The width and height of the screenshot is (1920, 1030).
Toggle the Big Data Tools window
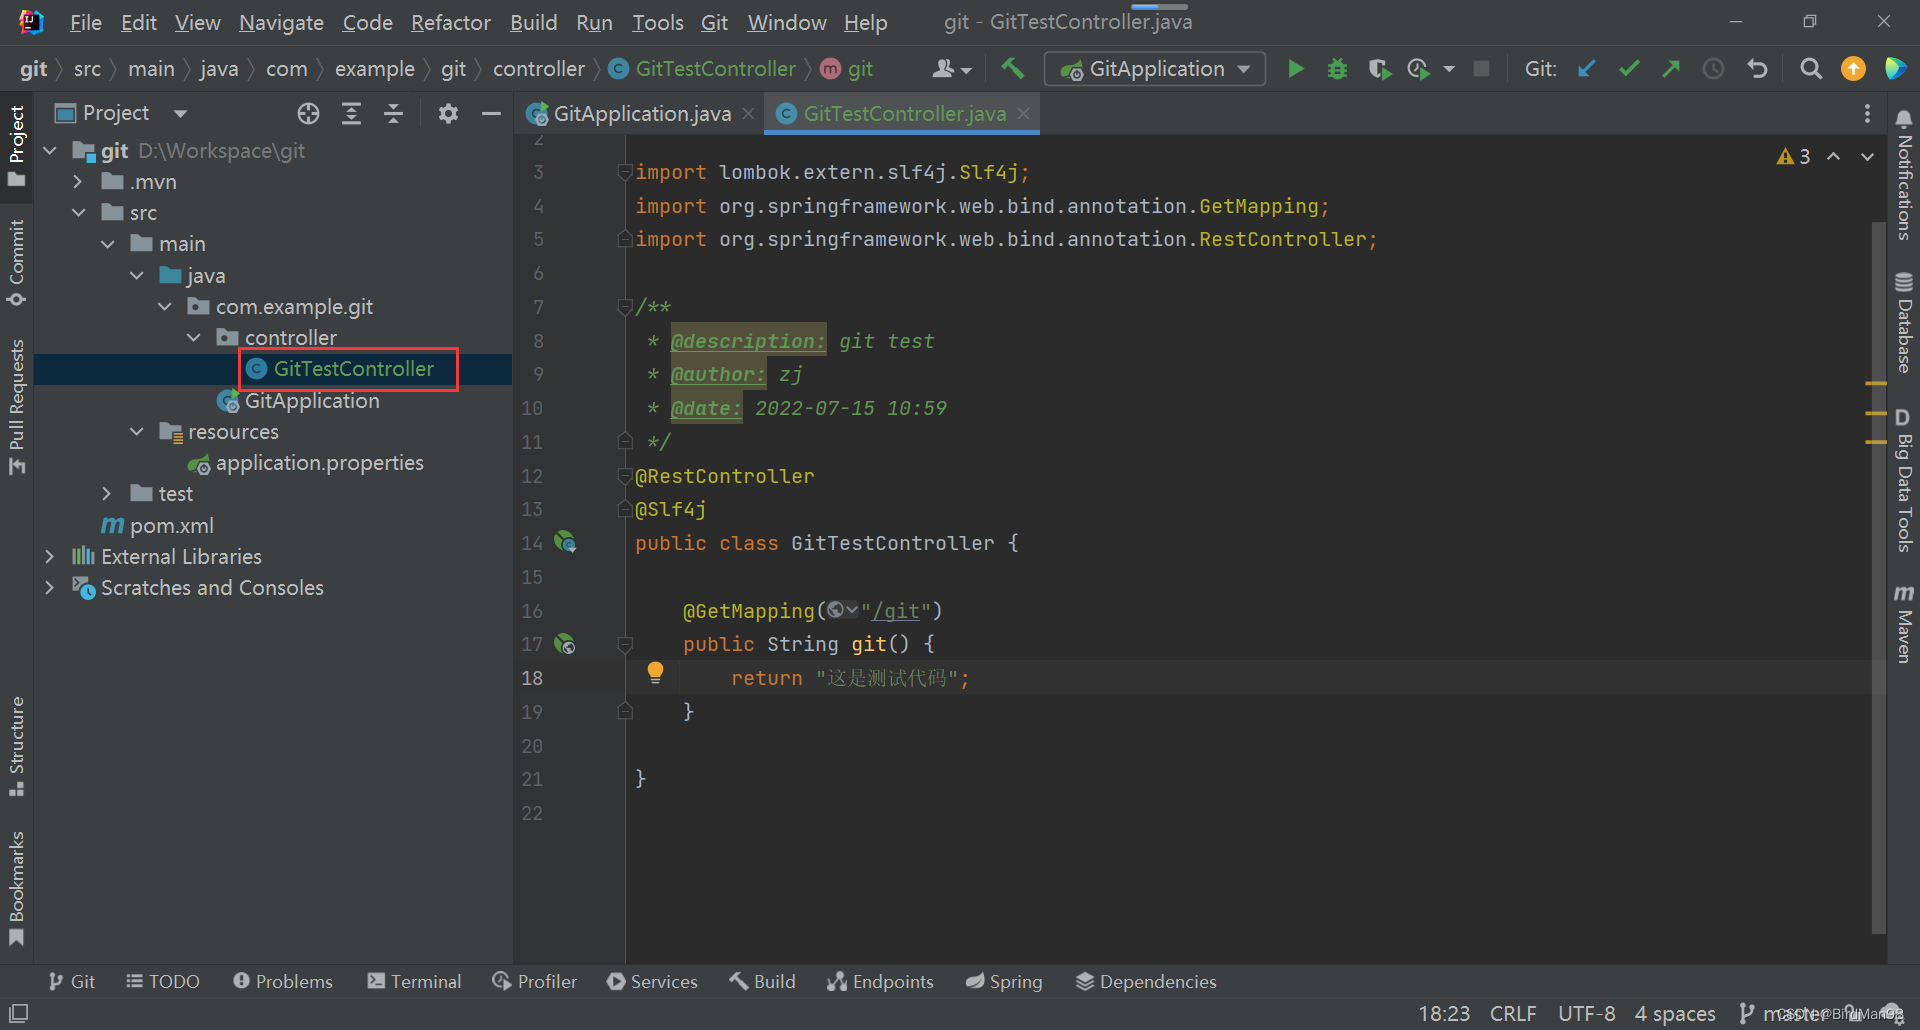pos(1904,480)
